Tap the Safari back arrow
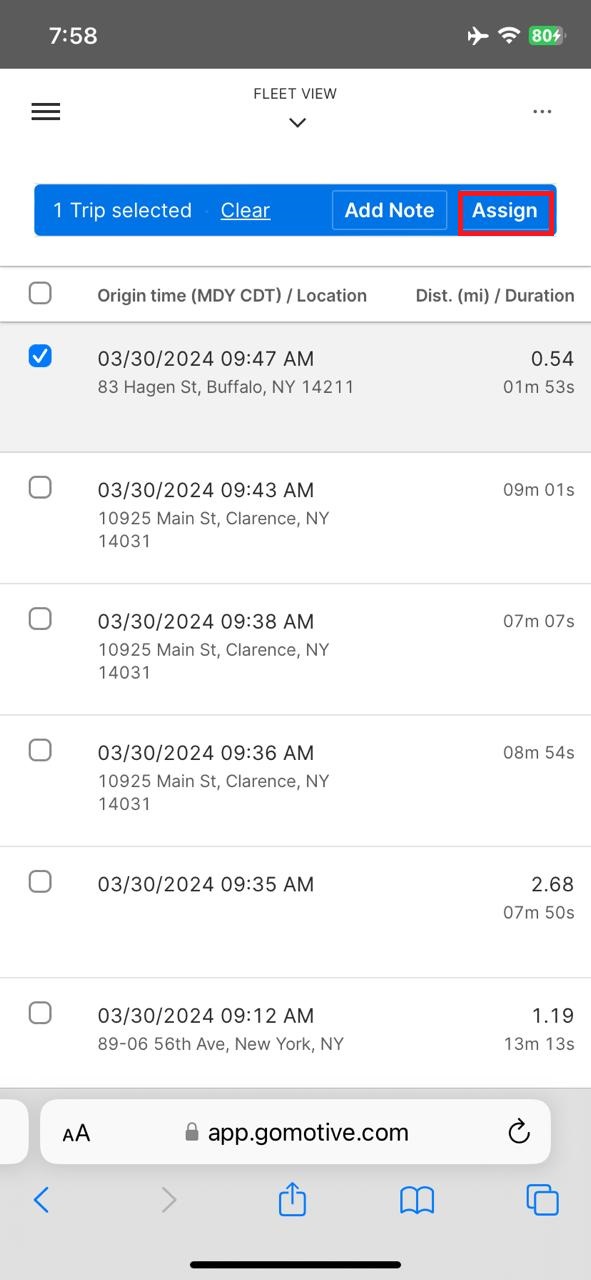Screen dimensions: 591x1280 (41, 1199)
